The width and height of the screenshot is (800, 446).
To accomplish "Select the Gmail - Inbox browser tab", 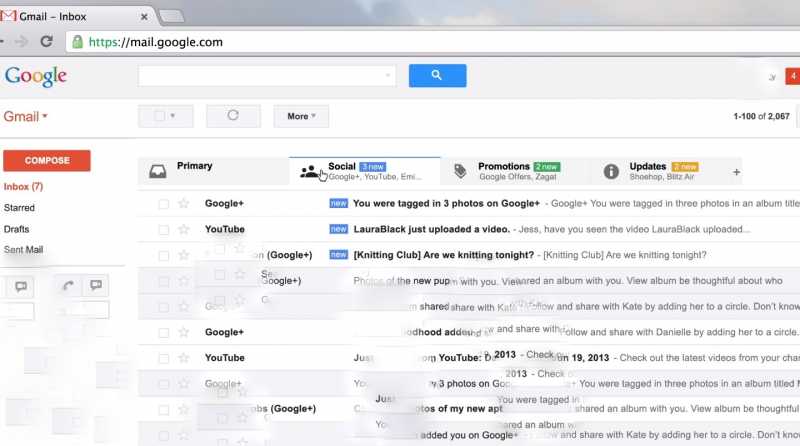I will pyautogui.click(x=77, y=16).
